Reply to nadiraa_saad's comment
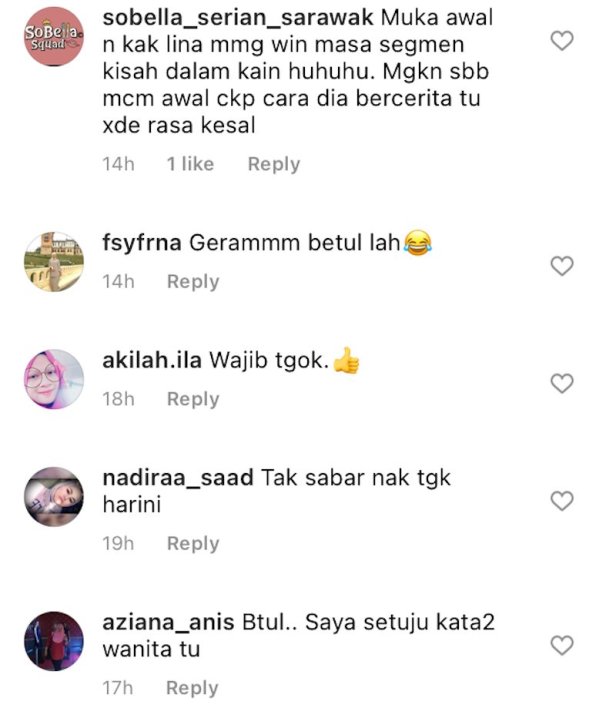 pos(193,544)
